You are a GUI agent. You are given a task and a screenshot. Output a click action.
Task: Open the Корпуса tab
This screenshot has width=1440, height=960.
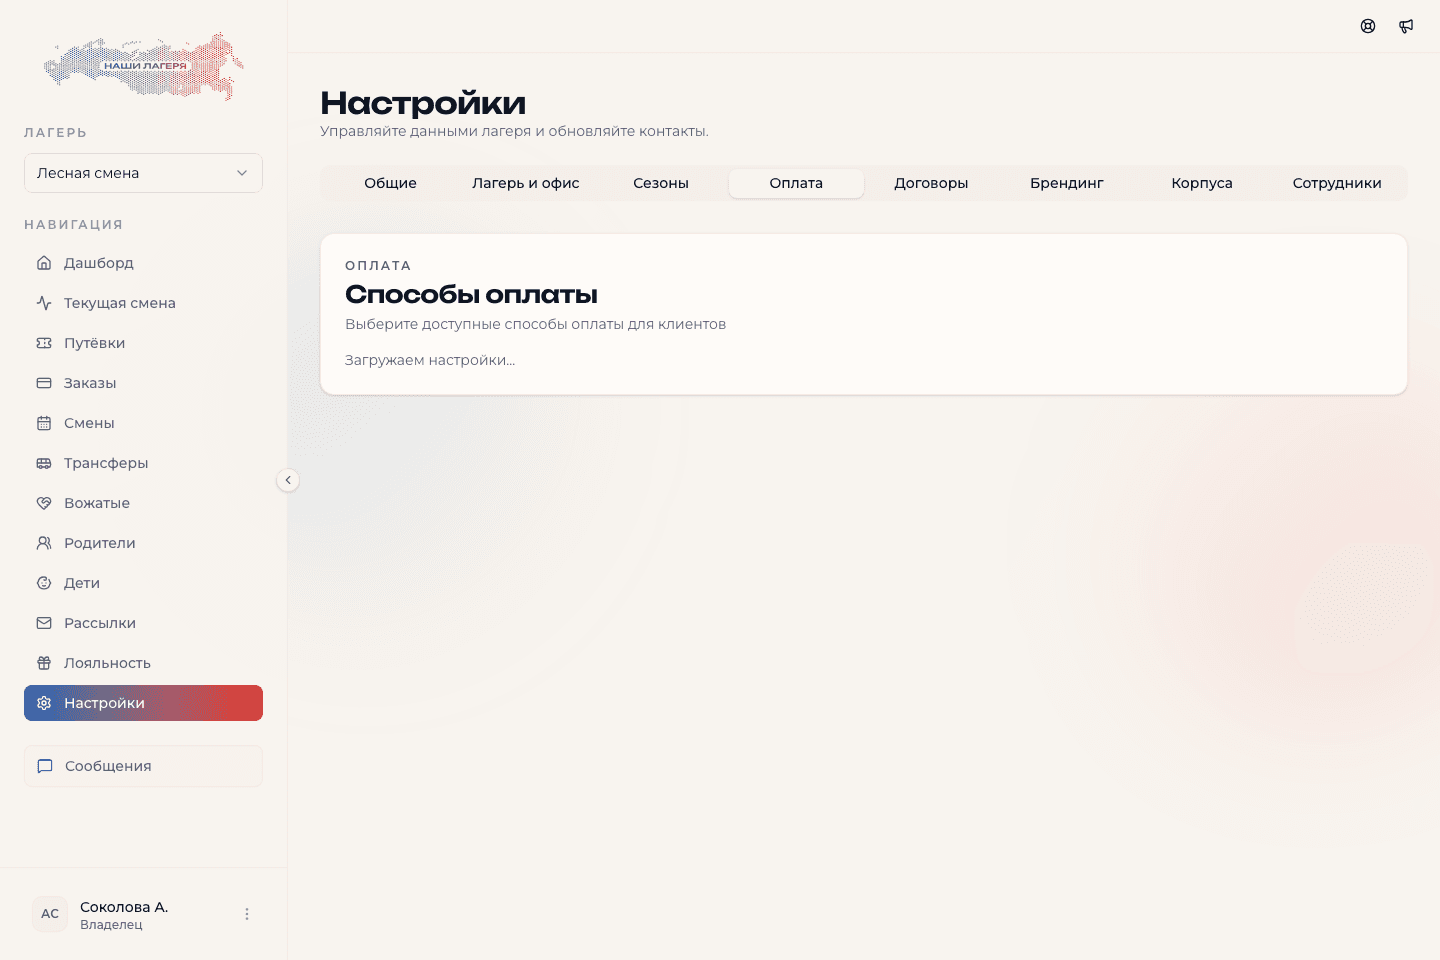click(1202, 183)
